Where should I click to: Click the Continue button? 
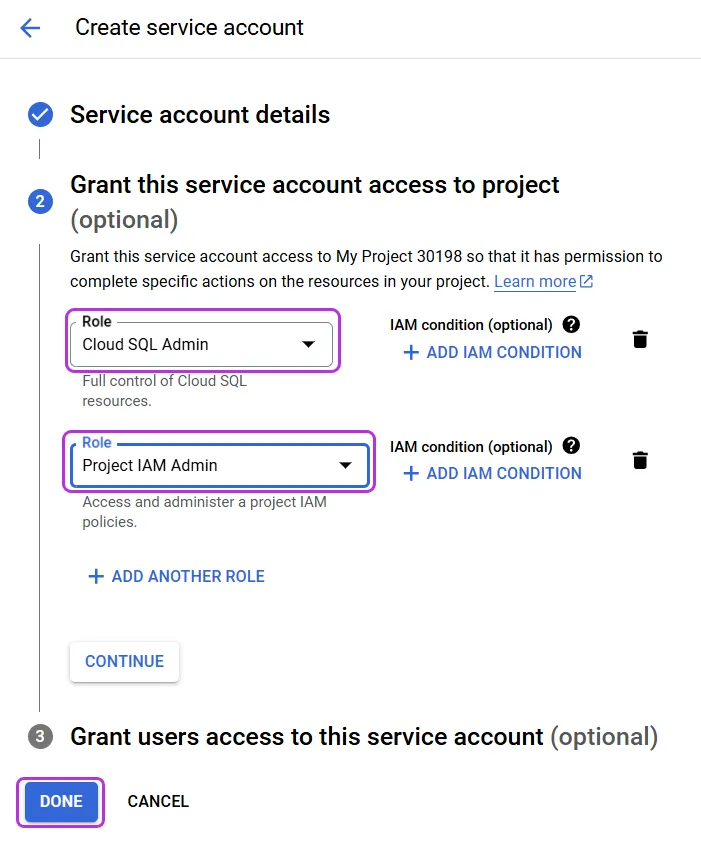[124, 661]
